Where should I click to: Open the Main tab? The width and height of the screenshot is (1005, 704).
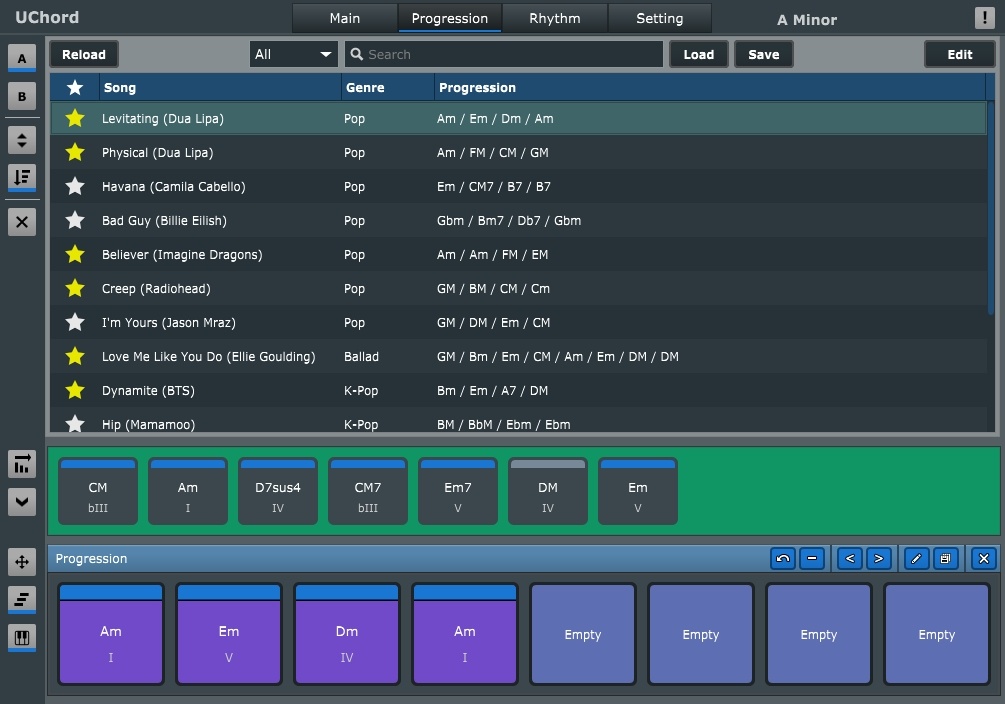tap(345, 18)
